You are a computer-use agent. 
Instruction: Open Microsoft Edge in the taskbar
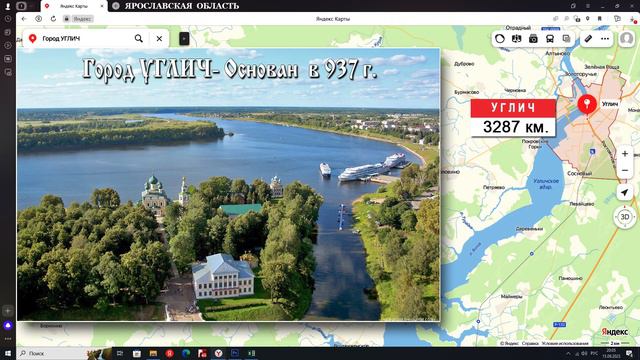186,353
